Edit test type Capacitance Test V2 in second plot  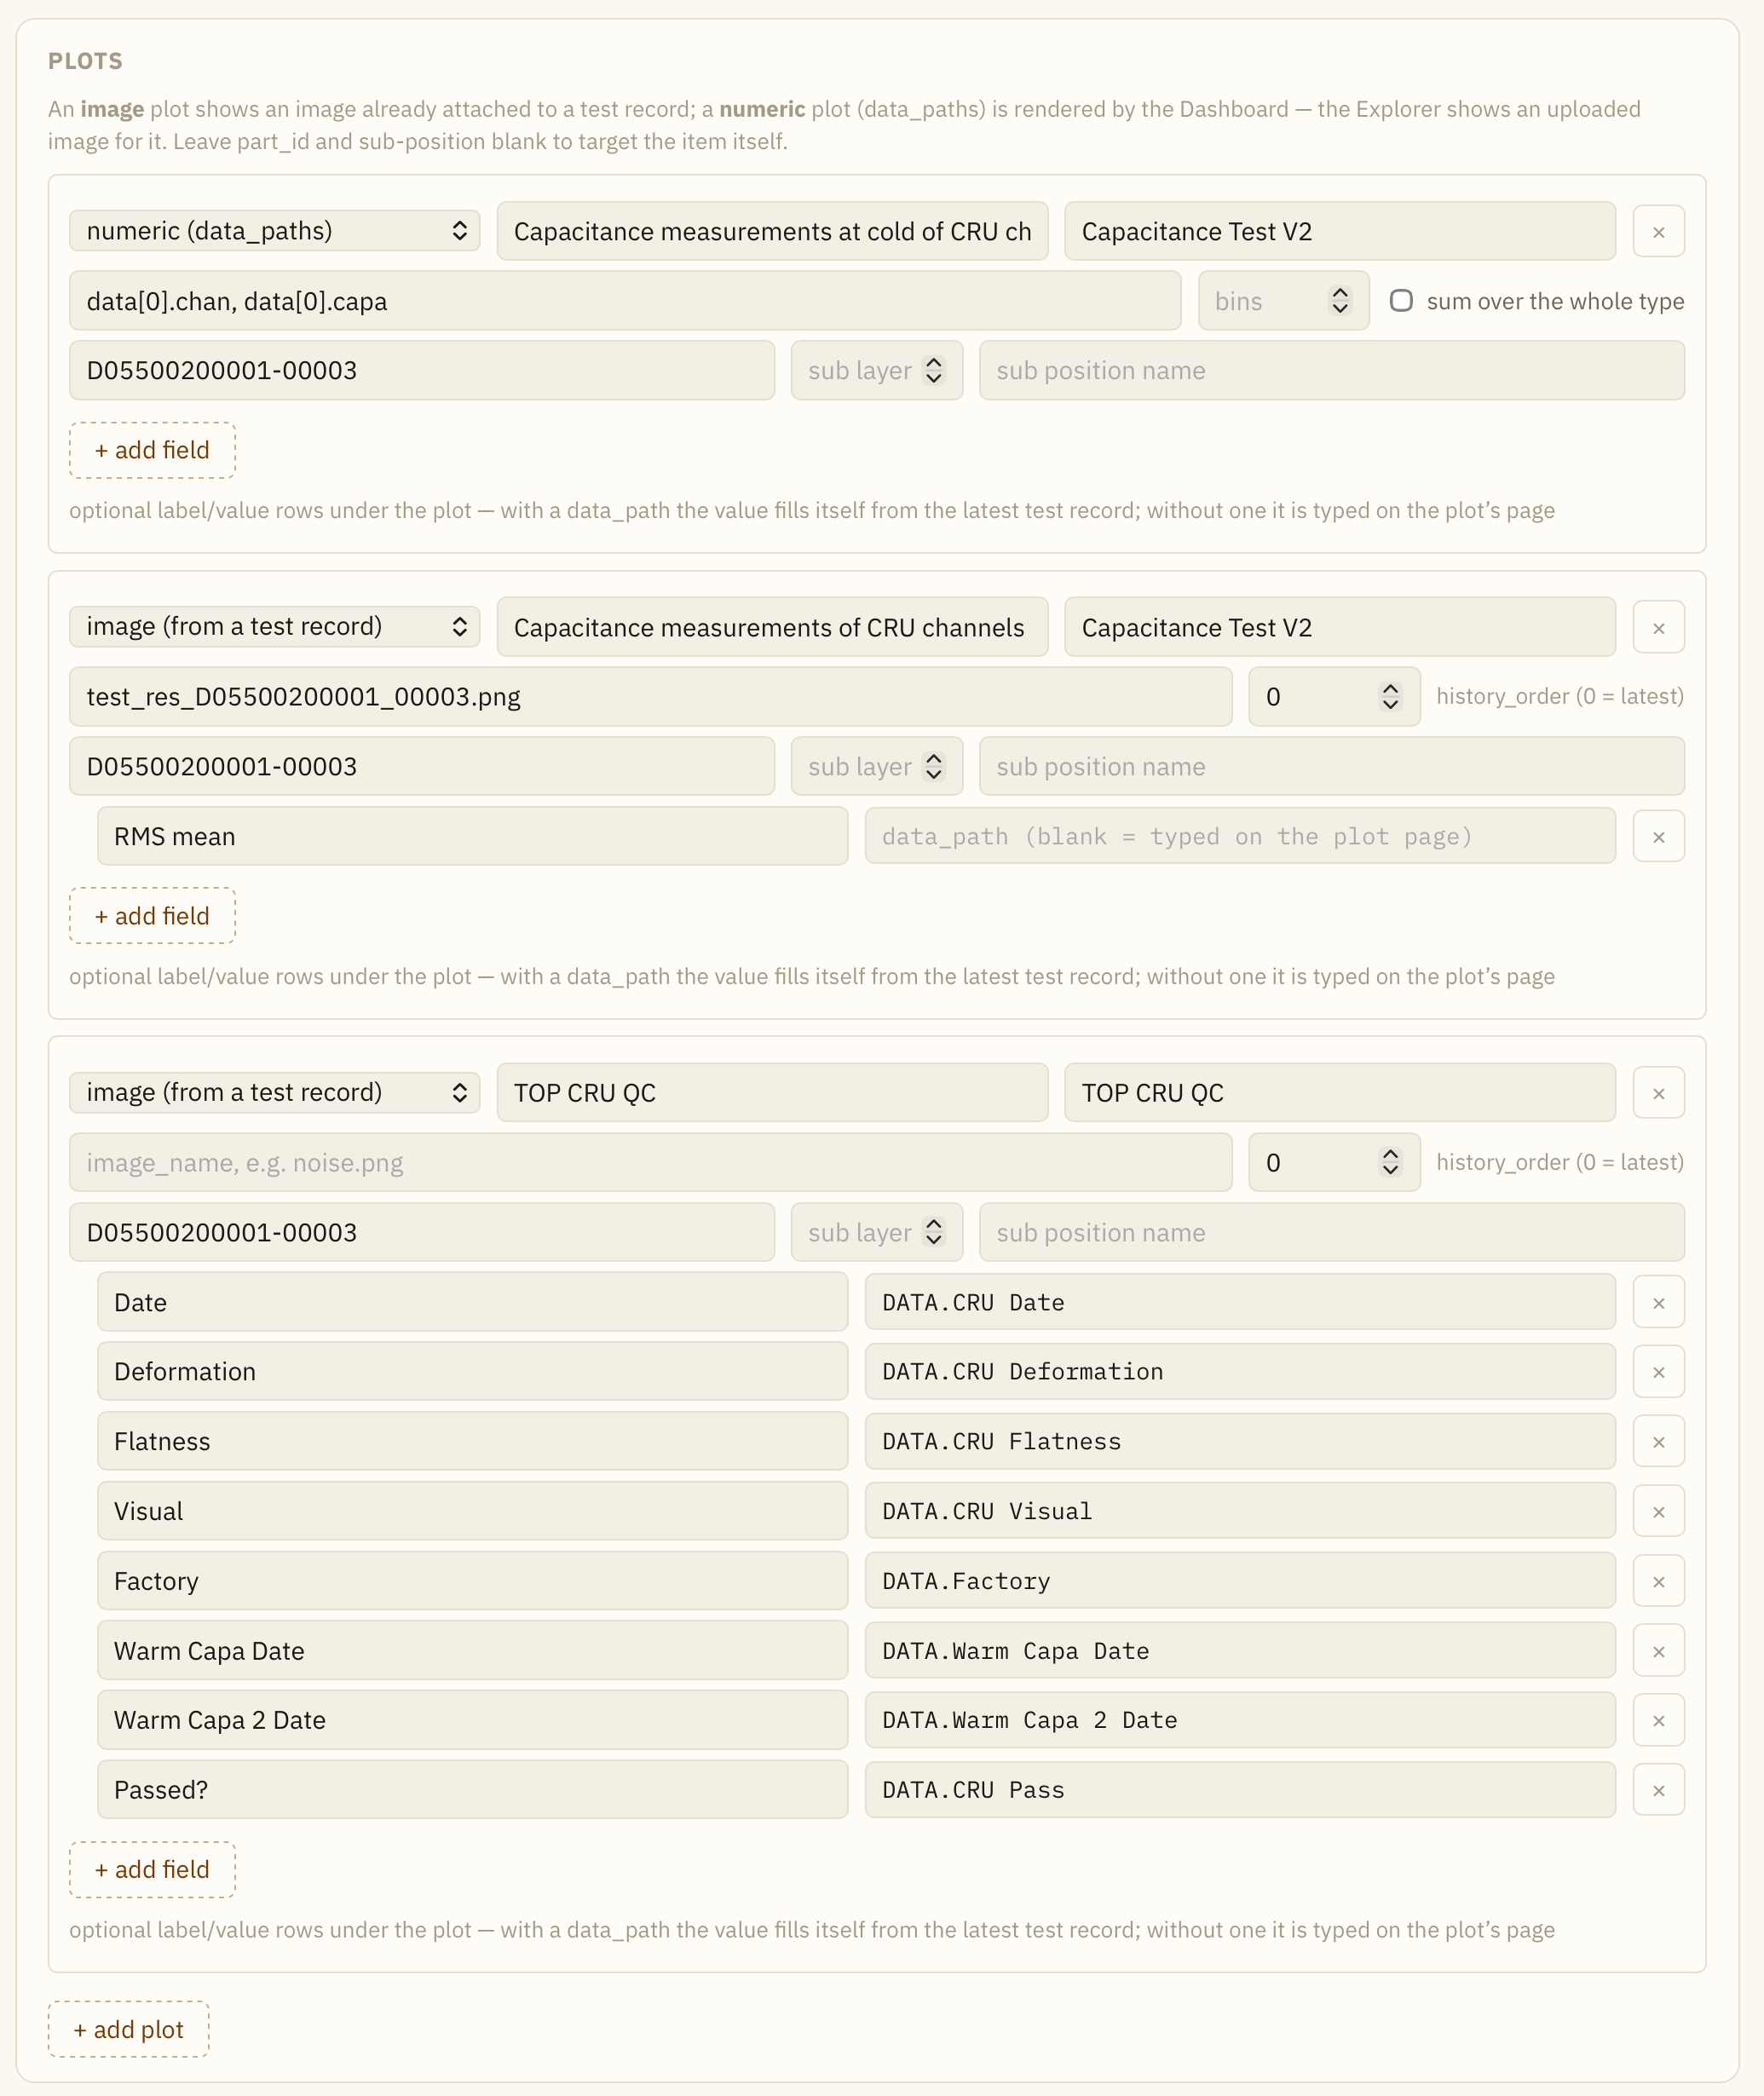[x=1340, y=627]
